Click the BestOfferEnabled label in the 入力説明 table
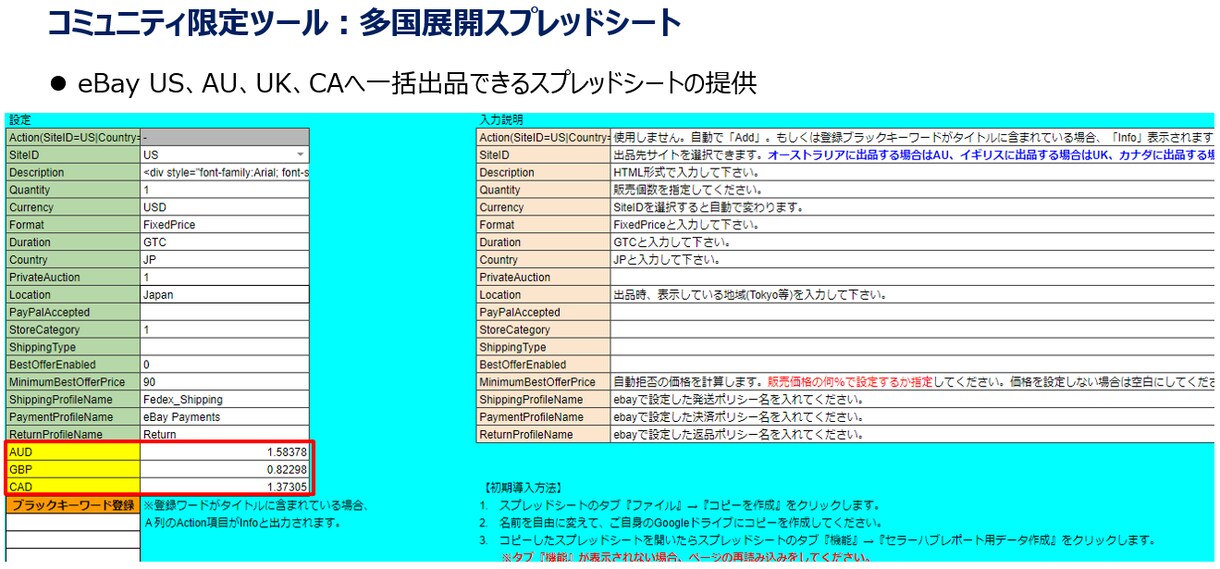The height and width of the screenshot is (569, 1220). (543, 365)
